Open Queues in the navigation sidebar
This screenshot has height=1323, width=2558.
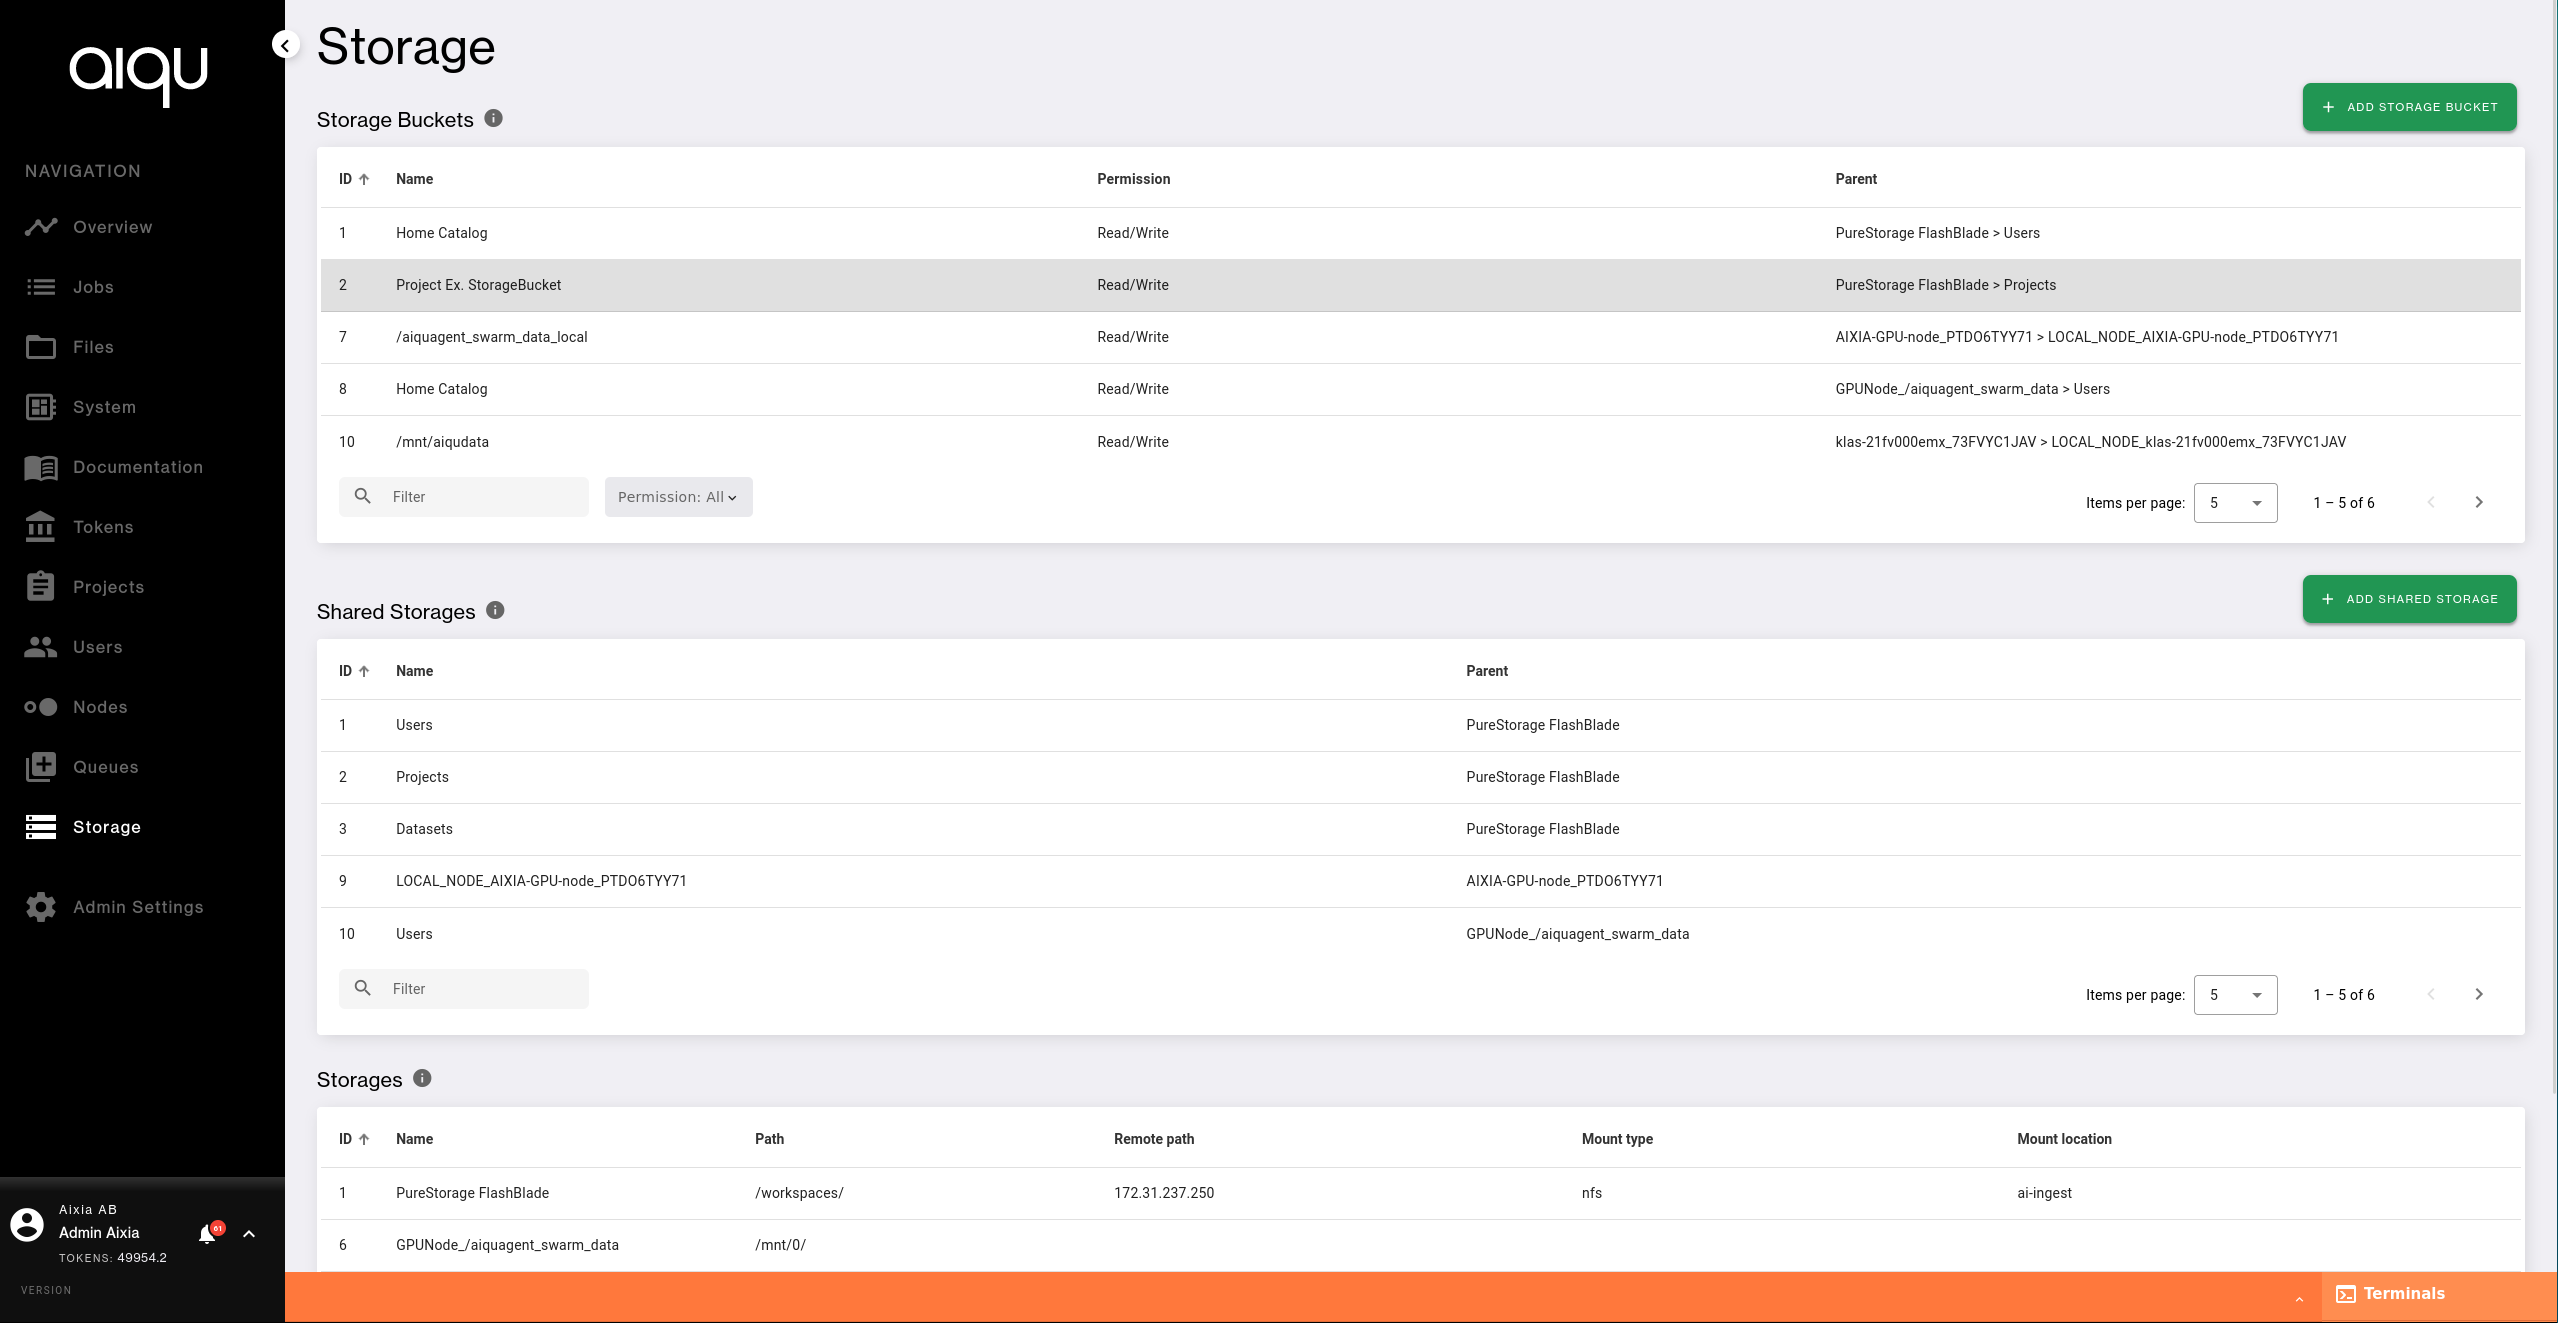click(x=105, y=767)
